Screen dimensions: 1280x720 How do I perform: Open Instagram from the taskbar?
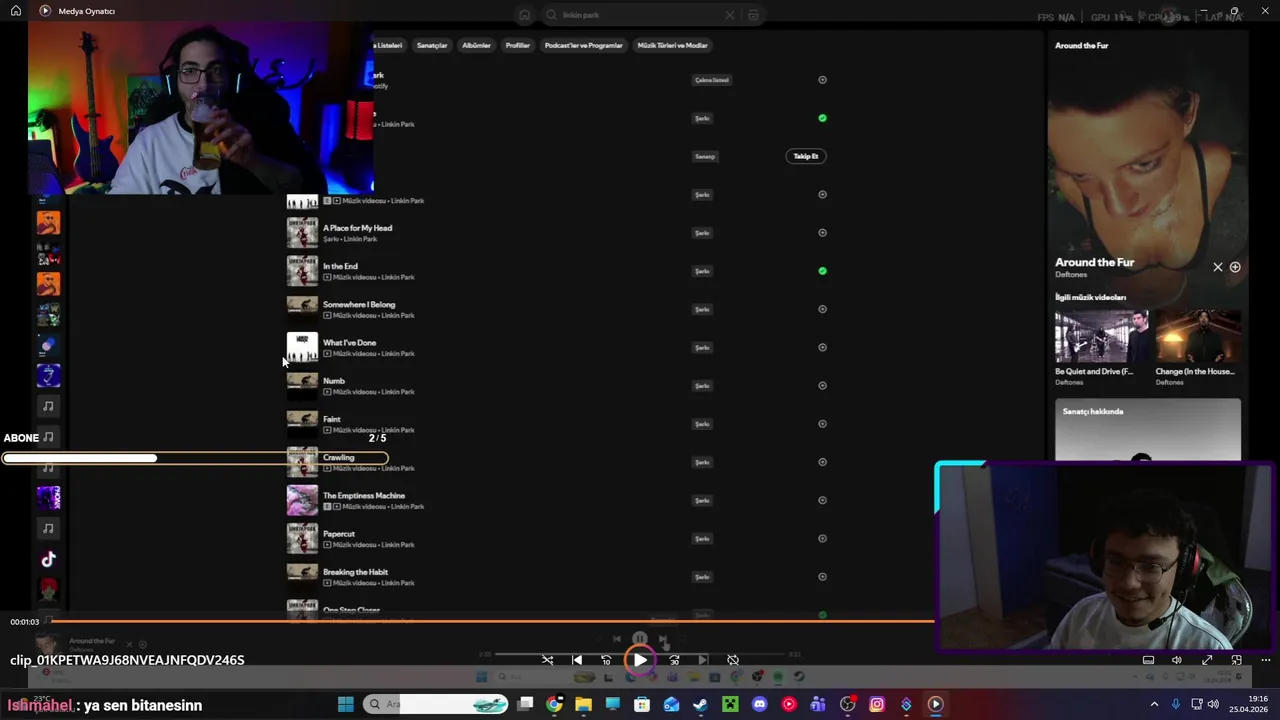[x=877, y=704]
